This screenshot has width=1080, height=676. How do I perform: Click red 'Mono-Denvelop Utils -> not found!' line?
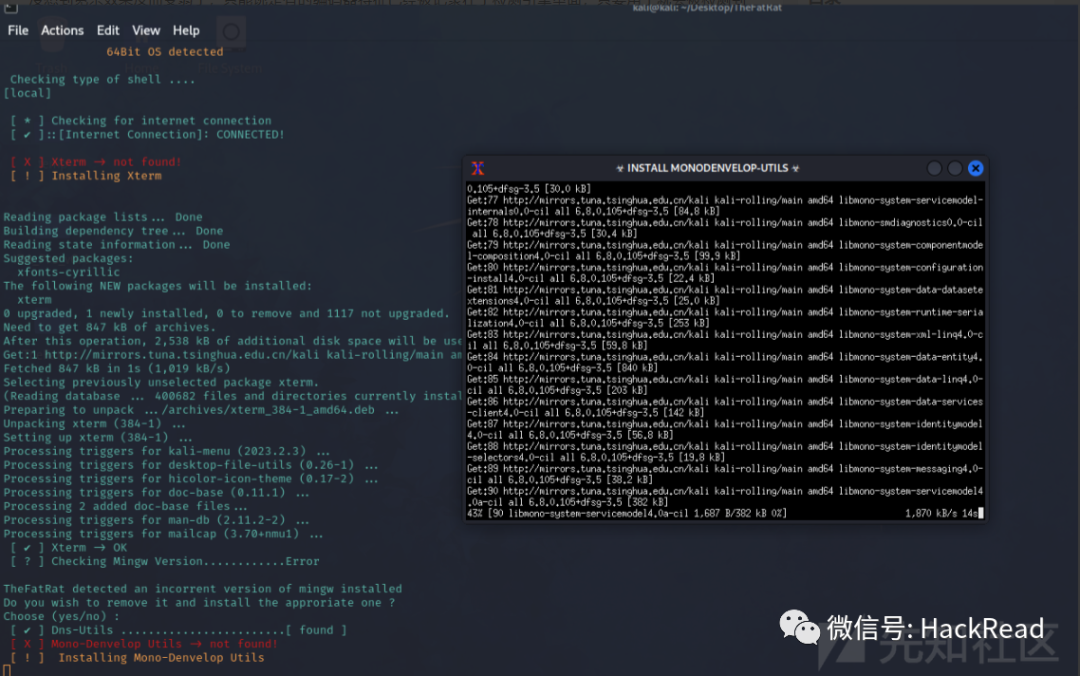pyautogui.click(x=144, y=644)
